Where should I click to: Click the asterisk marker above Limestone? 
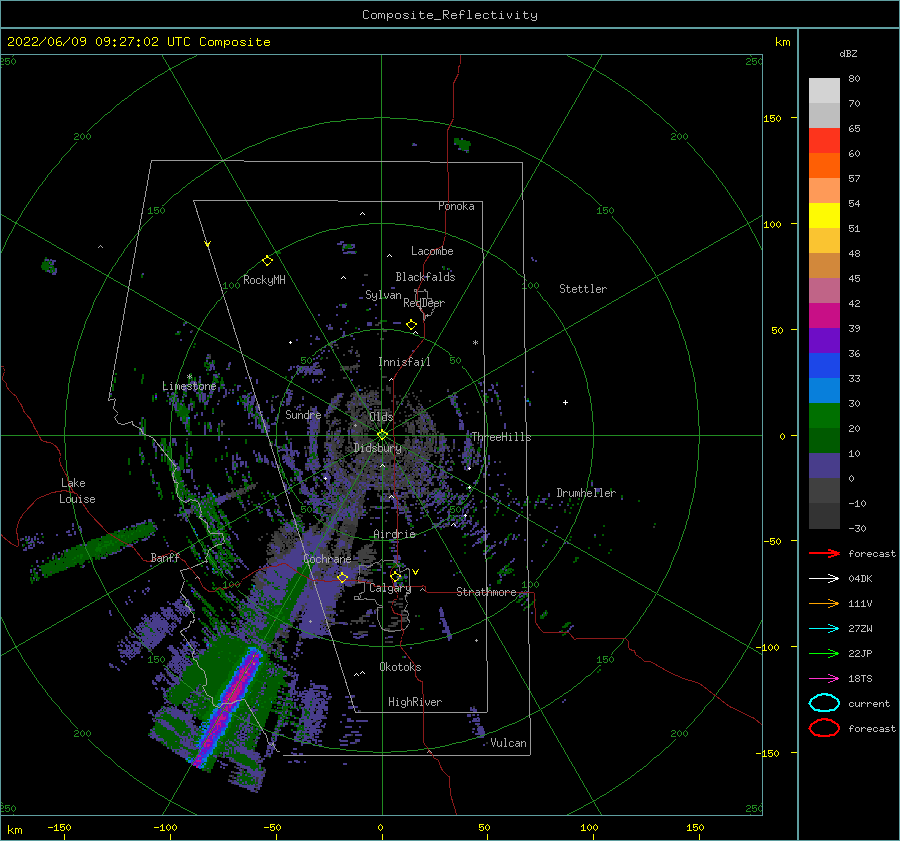click(x=189, y=377)
